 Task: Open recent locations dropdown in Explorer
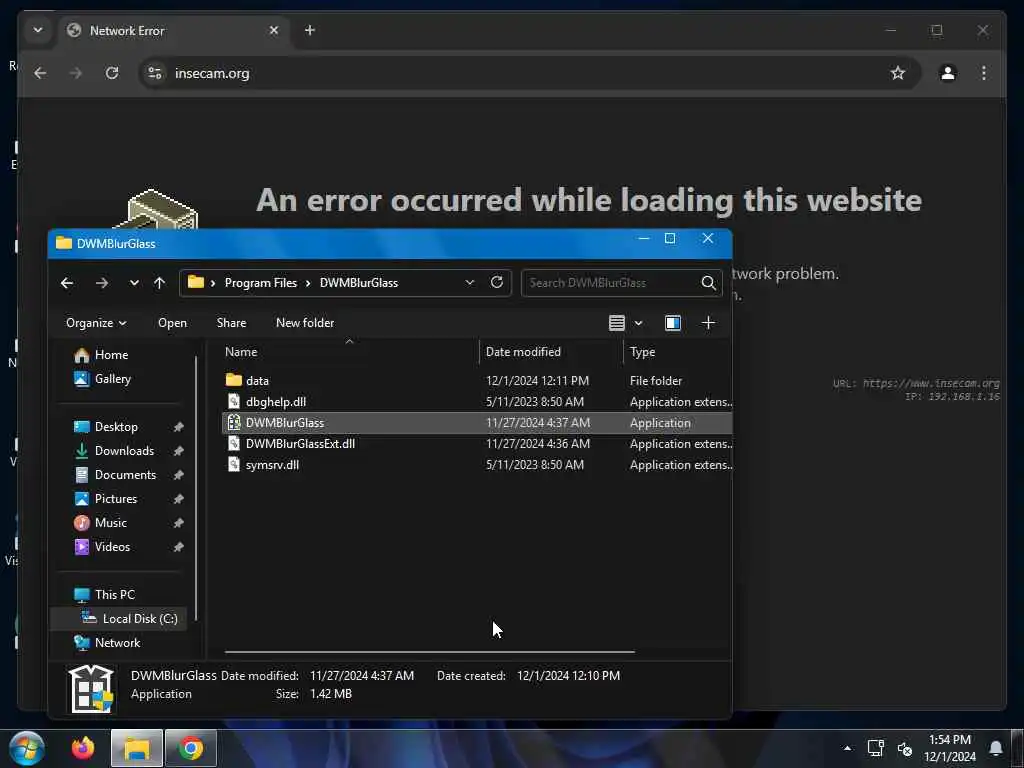click(x=134, y=283)
